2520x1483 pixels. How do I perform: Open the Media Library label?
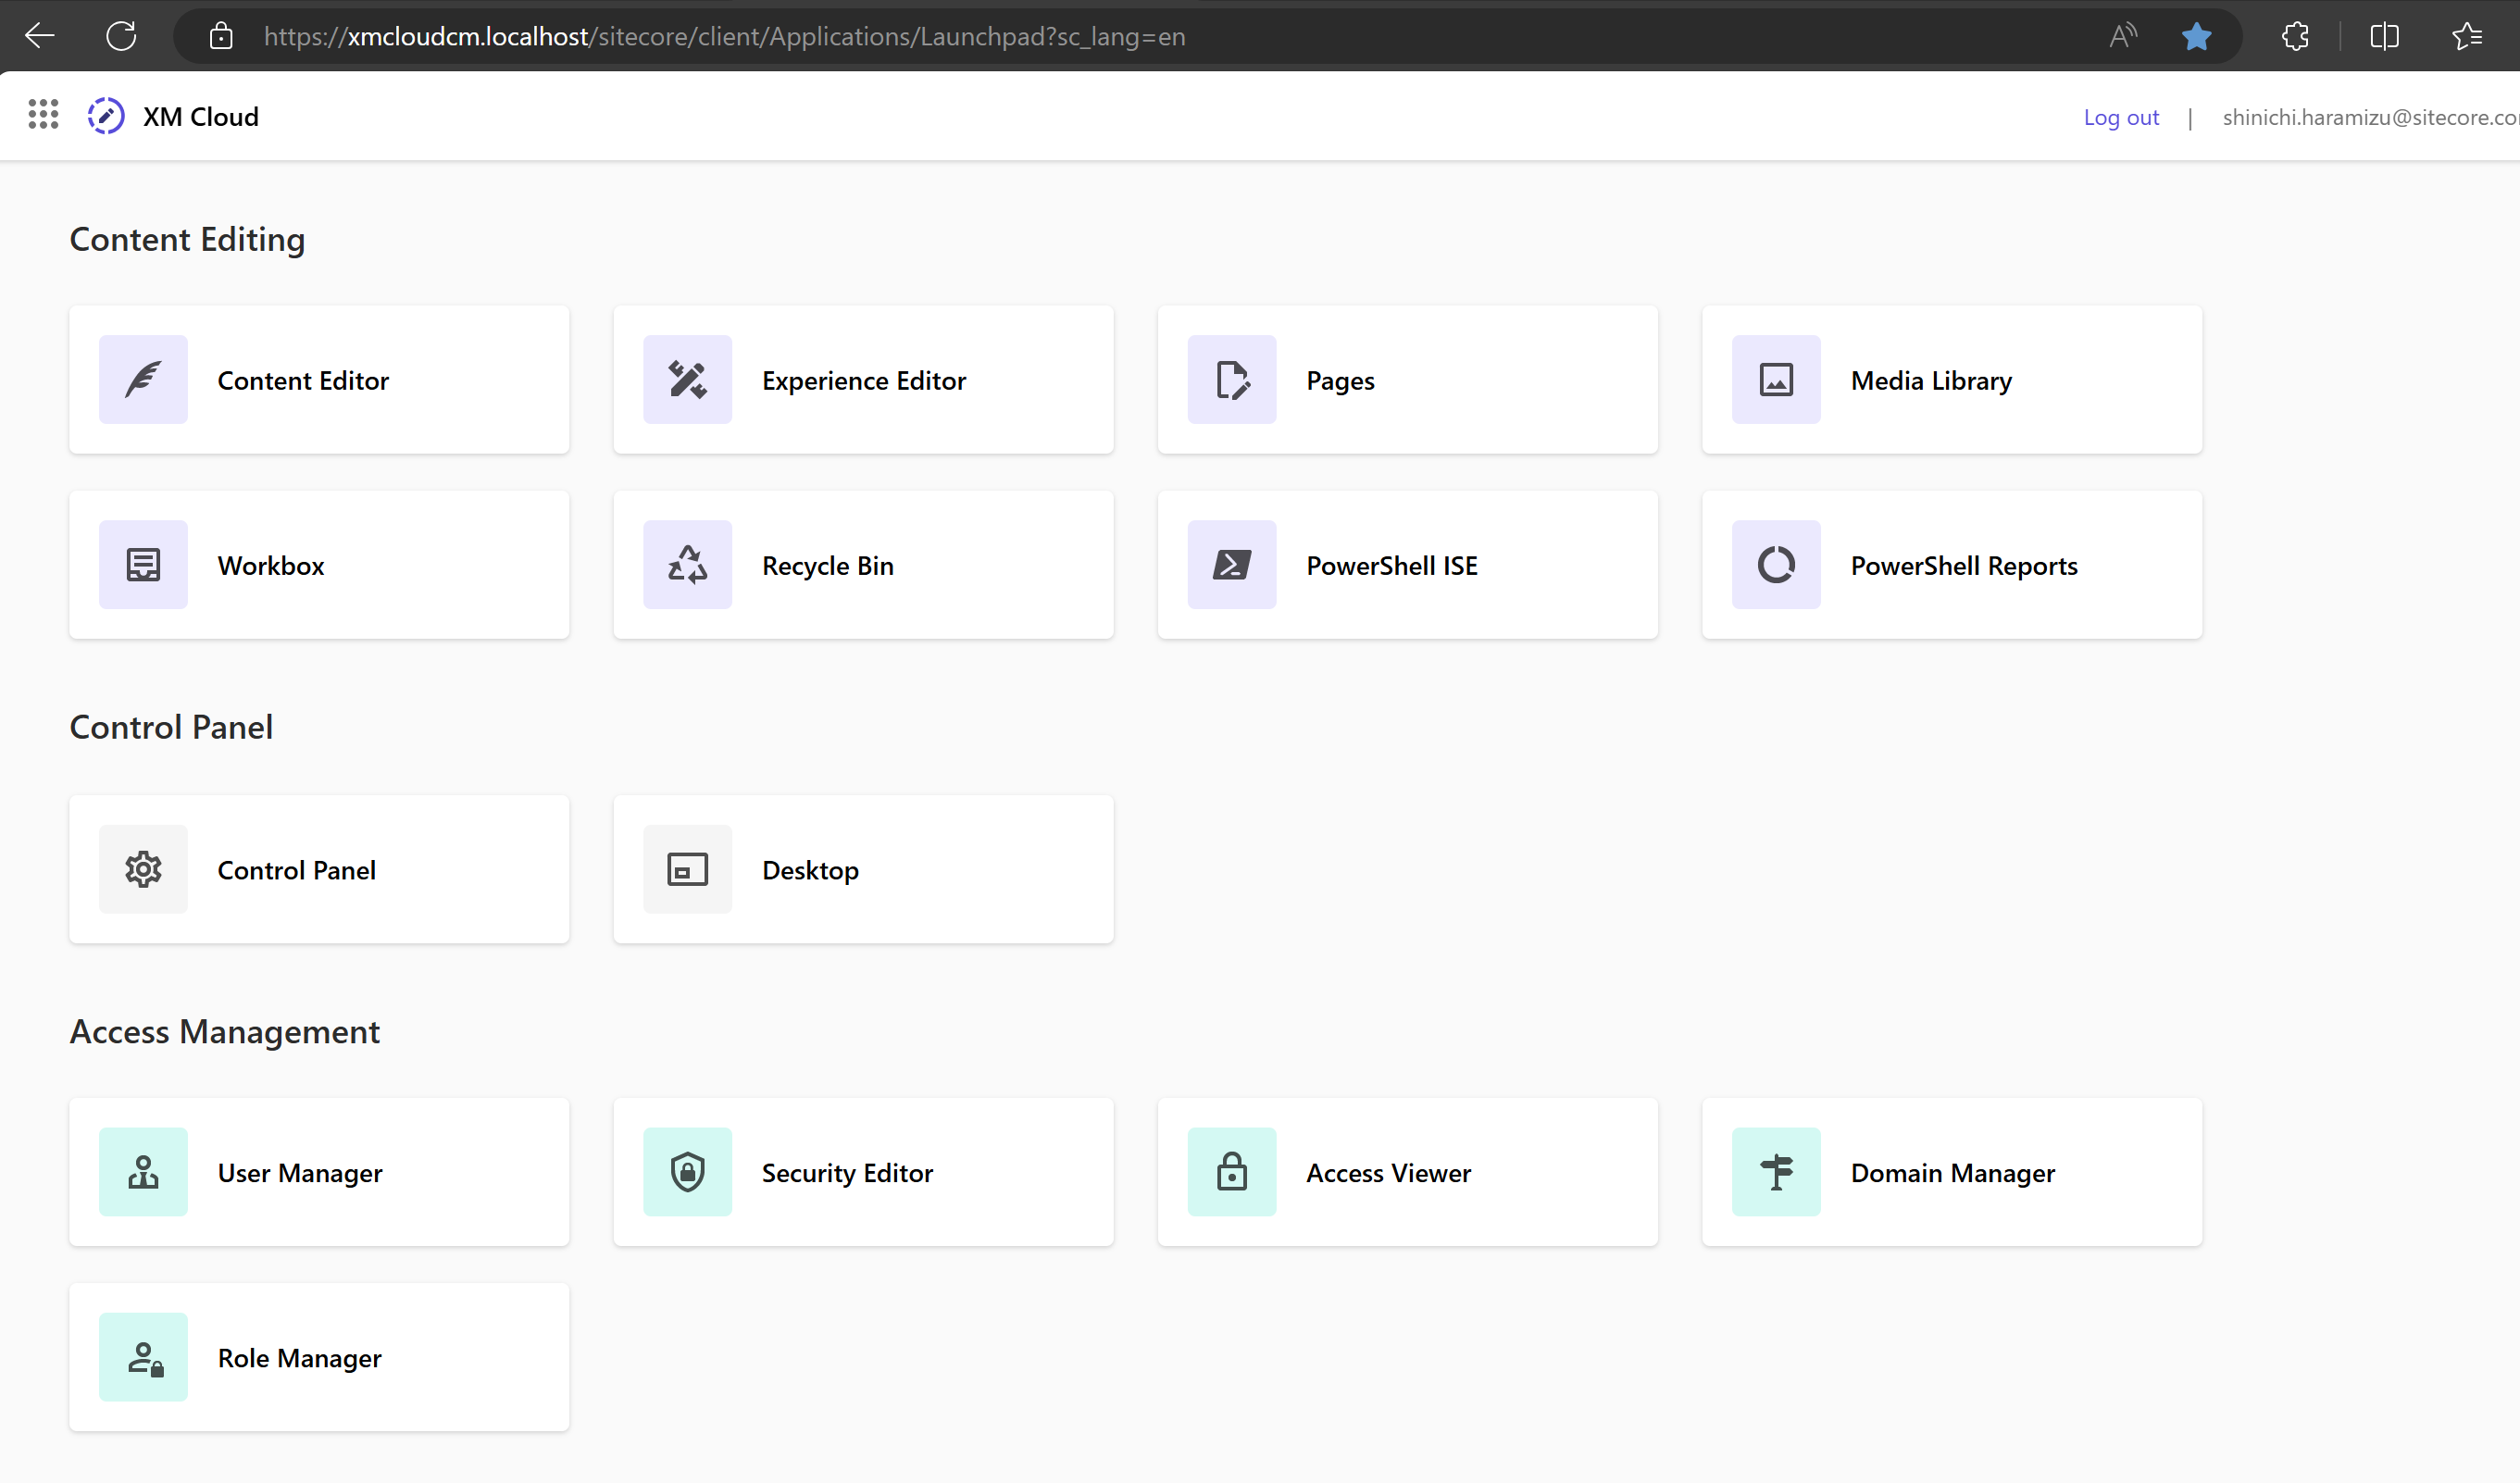[1931, 381]
